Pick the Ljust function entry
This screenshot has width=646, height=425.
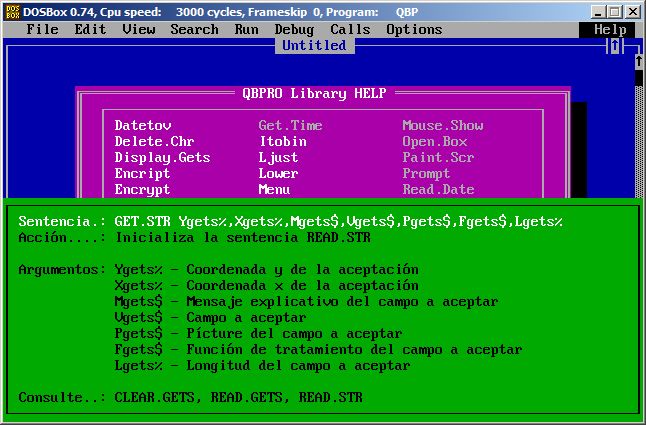click(x=278, y=158)
